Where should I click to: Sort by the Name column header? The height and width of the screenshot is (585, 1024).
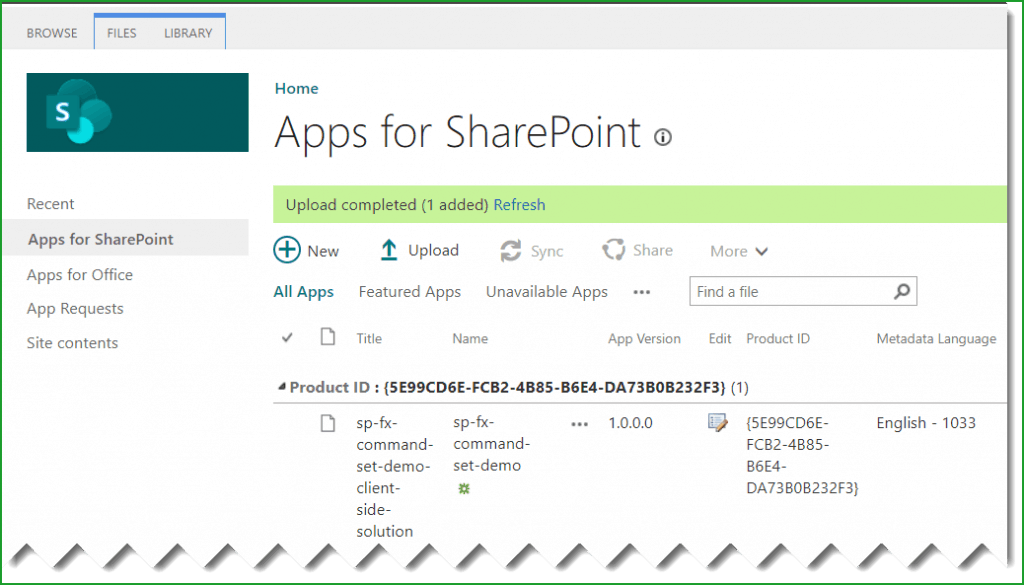[470, 339]
